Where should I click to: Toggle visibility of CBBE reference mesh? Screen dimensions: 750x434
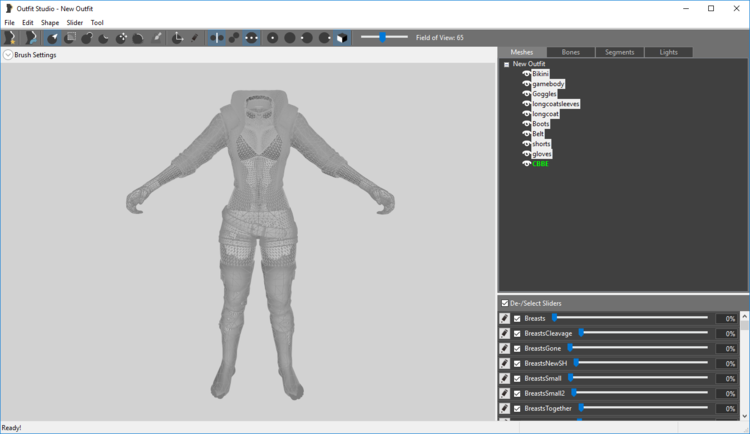(x=526, y=164)
